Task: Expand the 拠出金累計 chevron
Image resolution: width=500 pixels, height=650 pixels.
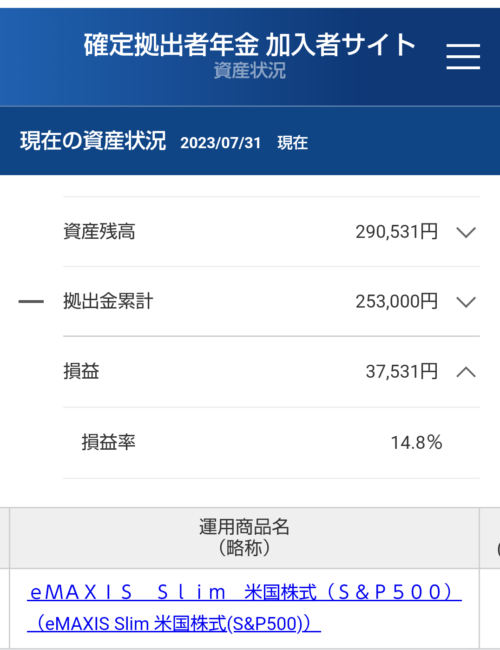Action: tap(466, 302)
